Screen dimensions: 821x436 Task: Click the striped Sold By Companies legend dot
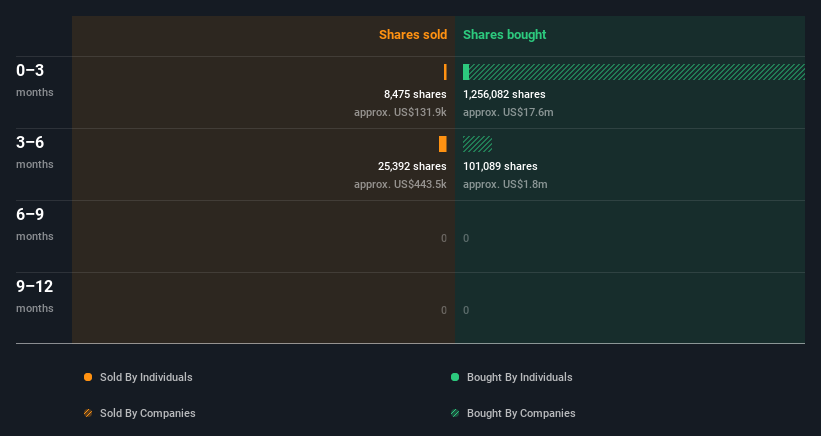88,413
